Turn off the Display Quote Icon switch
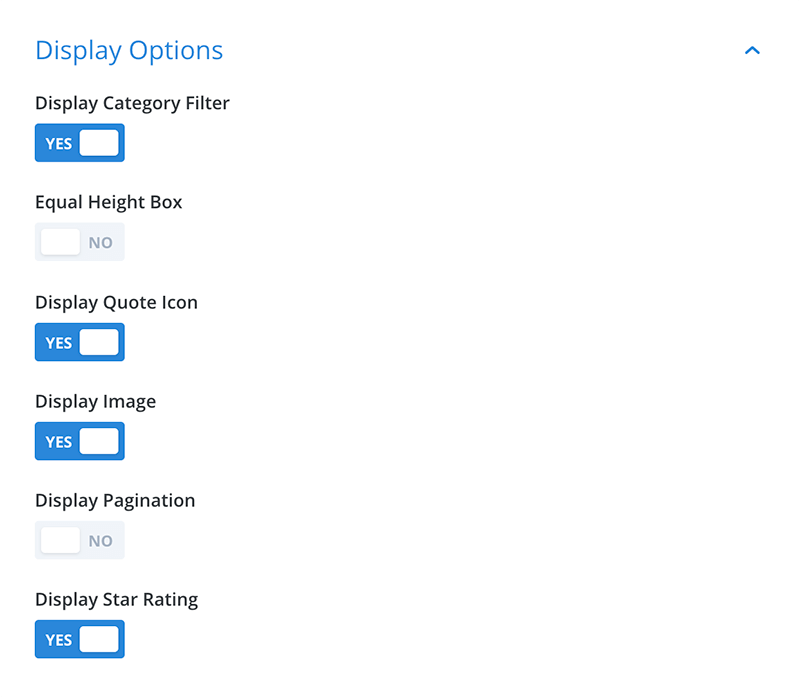The width and height of the screenshot is (800, 697). pyautogui.click(x=79, y=342)
